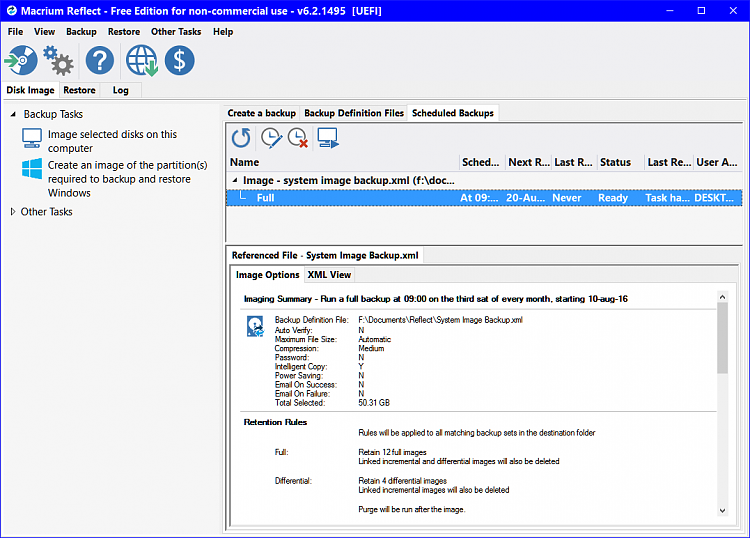
Task: Click the Imaging Summary heading text
Action: click(x=436, y=299)
